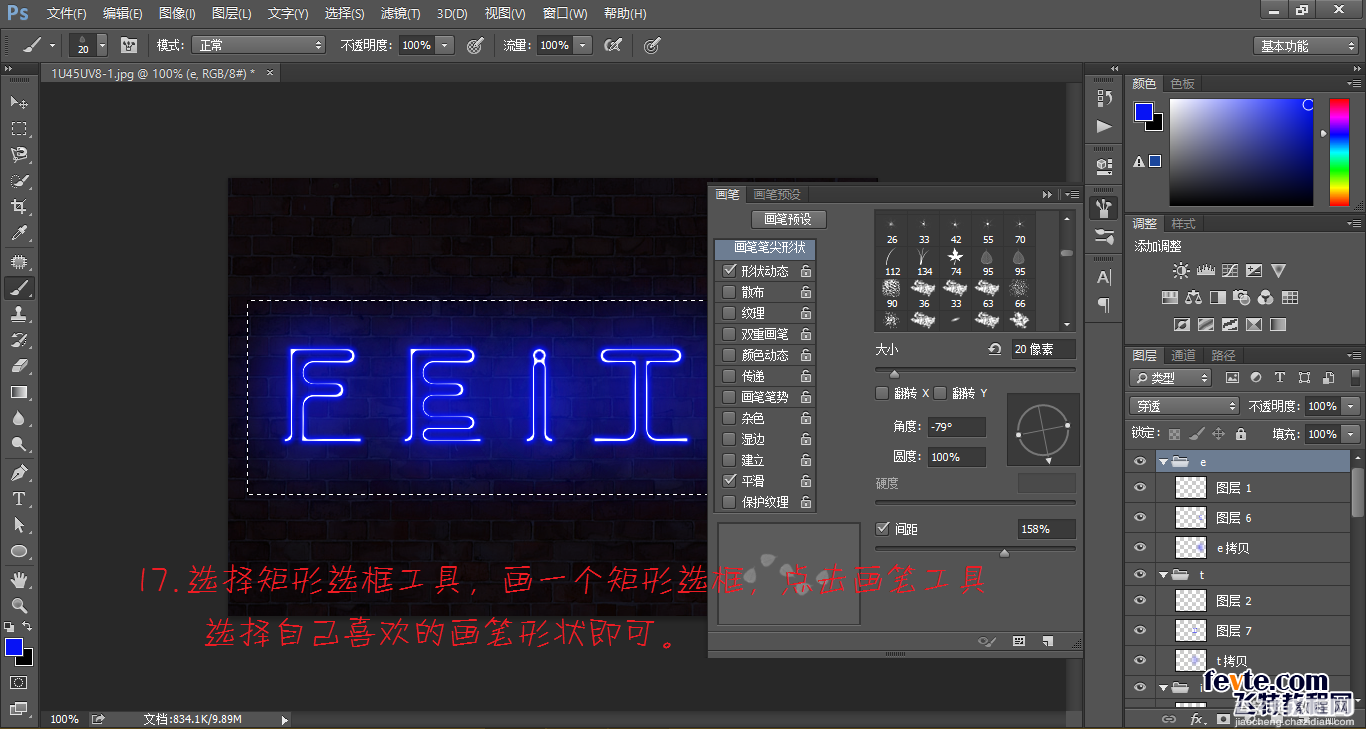1366x729 pixels.
Task: Click the lock all icon in Layers panel
Action: [x=1241, y=434]
